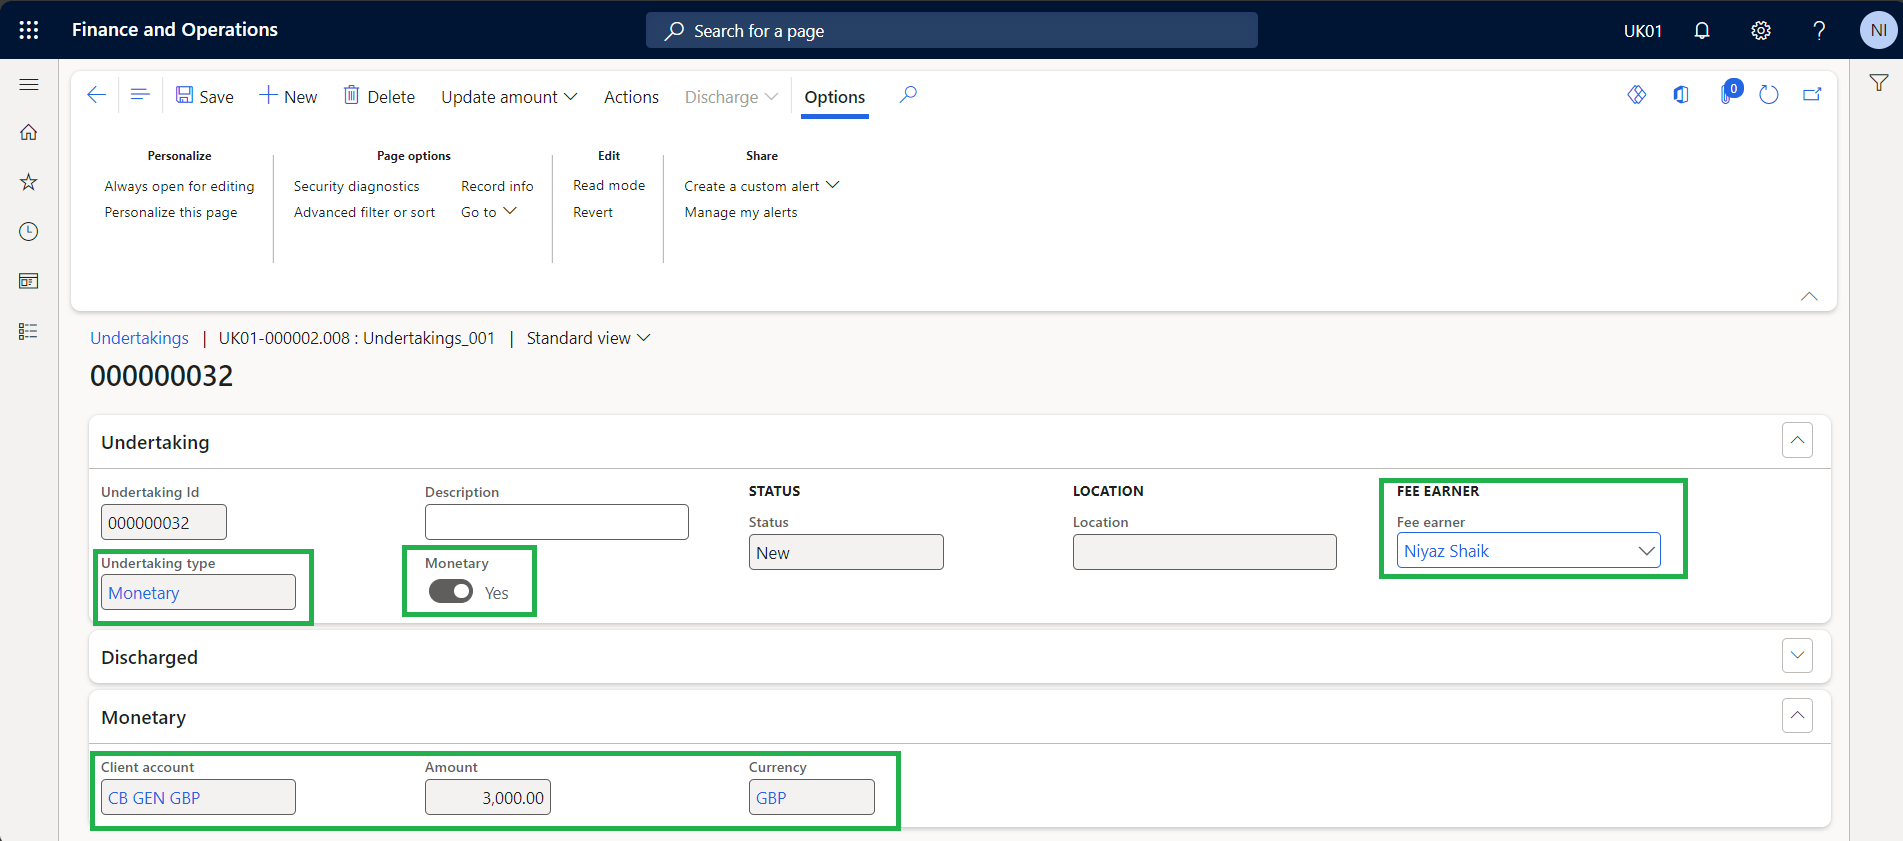
Task: Click the notifications bell icon
Action: click(1702, 31)
